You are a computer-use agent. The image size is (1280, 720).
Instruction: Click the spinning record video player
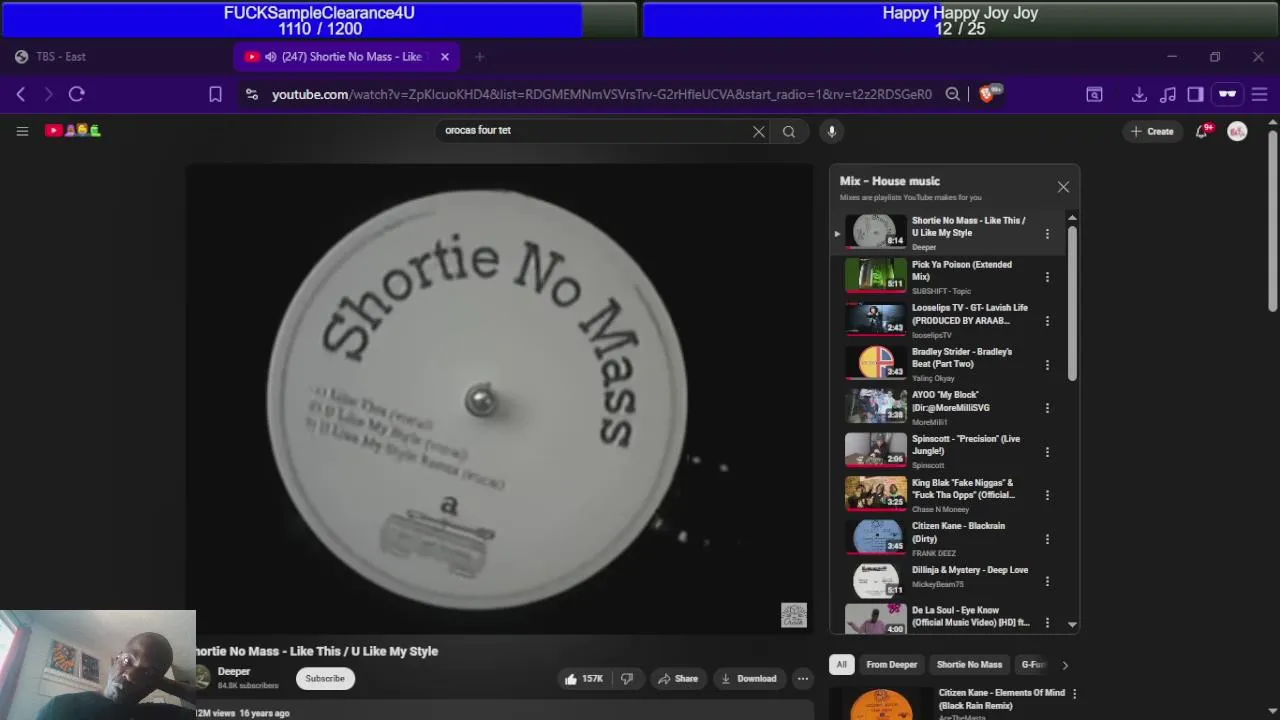pyautogui.click(x=500, y=399)
